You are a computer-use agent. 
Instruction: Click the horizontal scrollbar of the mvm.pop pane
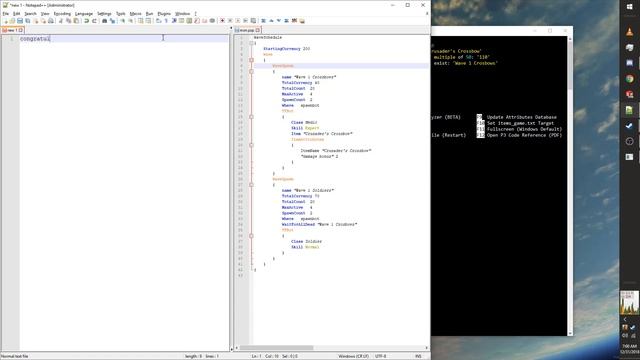point(276,348)
